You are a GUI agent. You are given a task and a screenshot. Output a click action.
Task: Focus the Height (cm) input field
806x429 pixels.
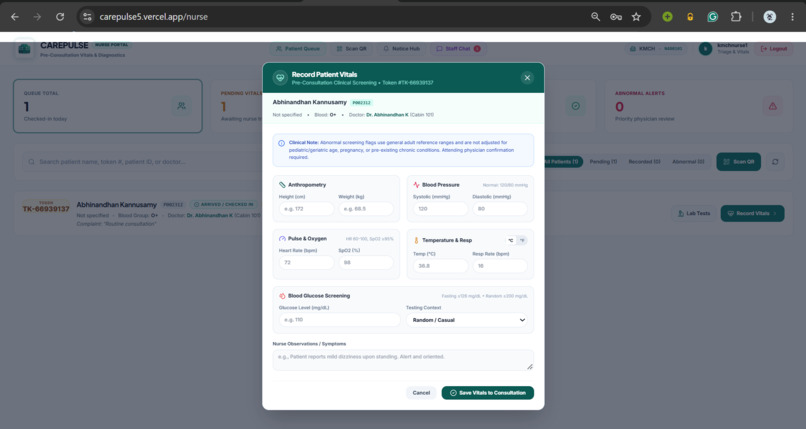click(306, 209)
